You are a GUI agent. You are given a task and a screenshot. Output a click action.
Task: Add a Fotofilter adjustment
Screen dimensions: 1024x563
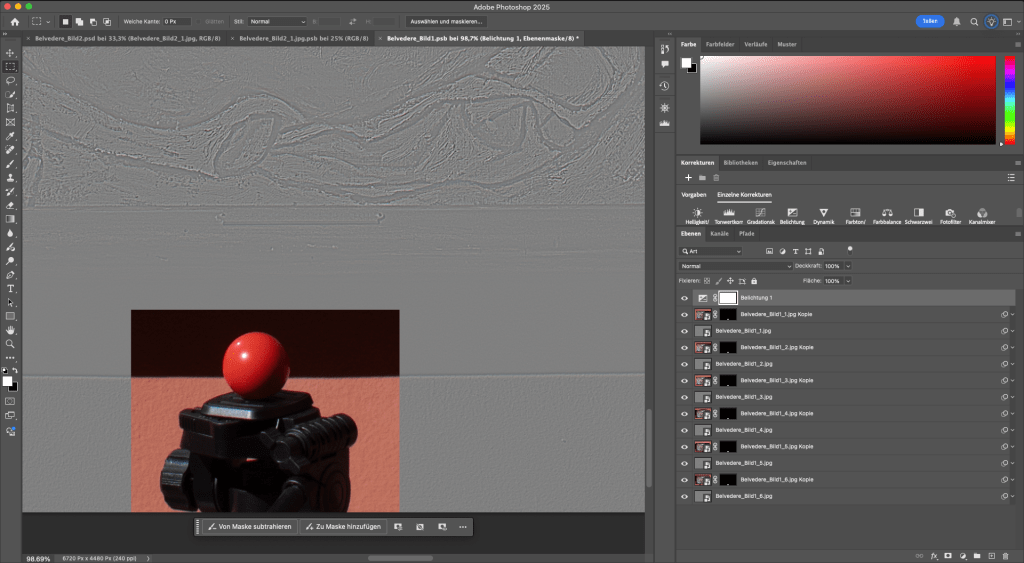pyautogui.click(x=950, y=213)
